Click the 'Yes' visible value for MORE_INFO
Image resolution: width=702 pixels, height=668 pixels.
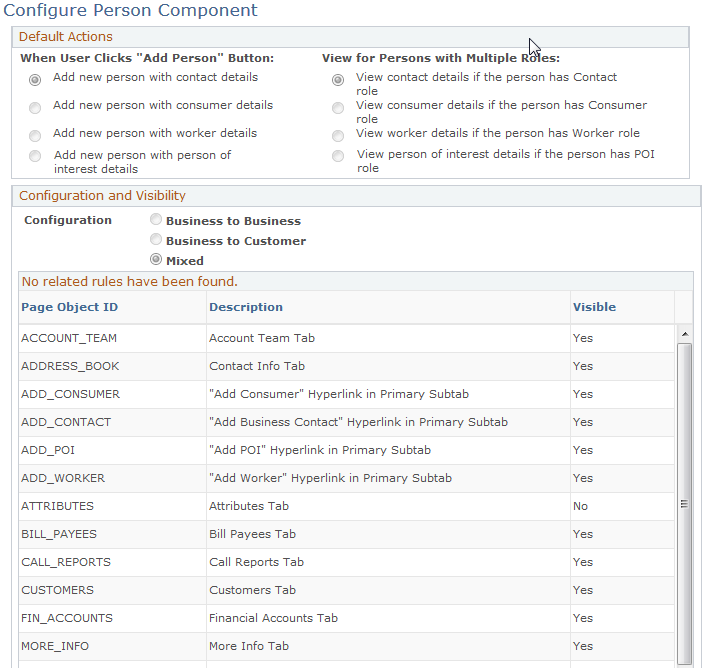[x=583, y=646]
